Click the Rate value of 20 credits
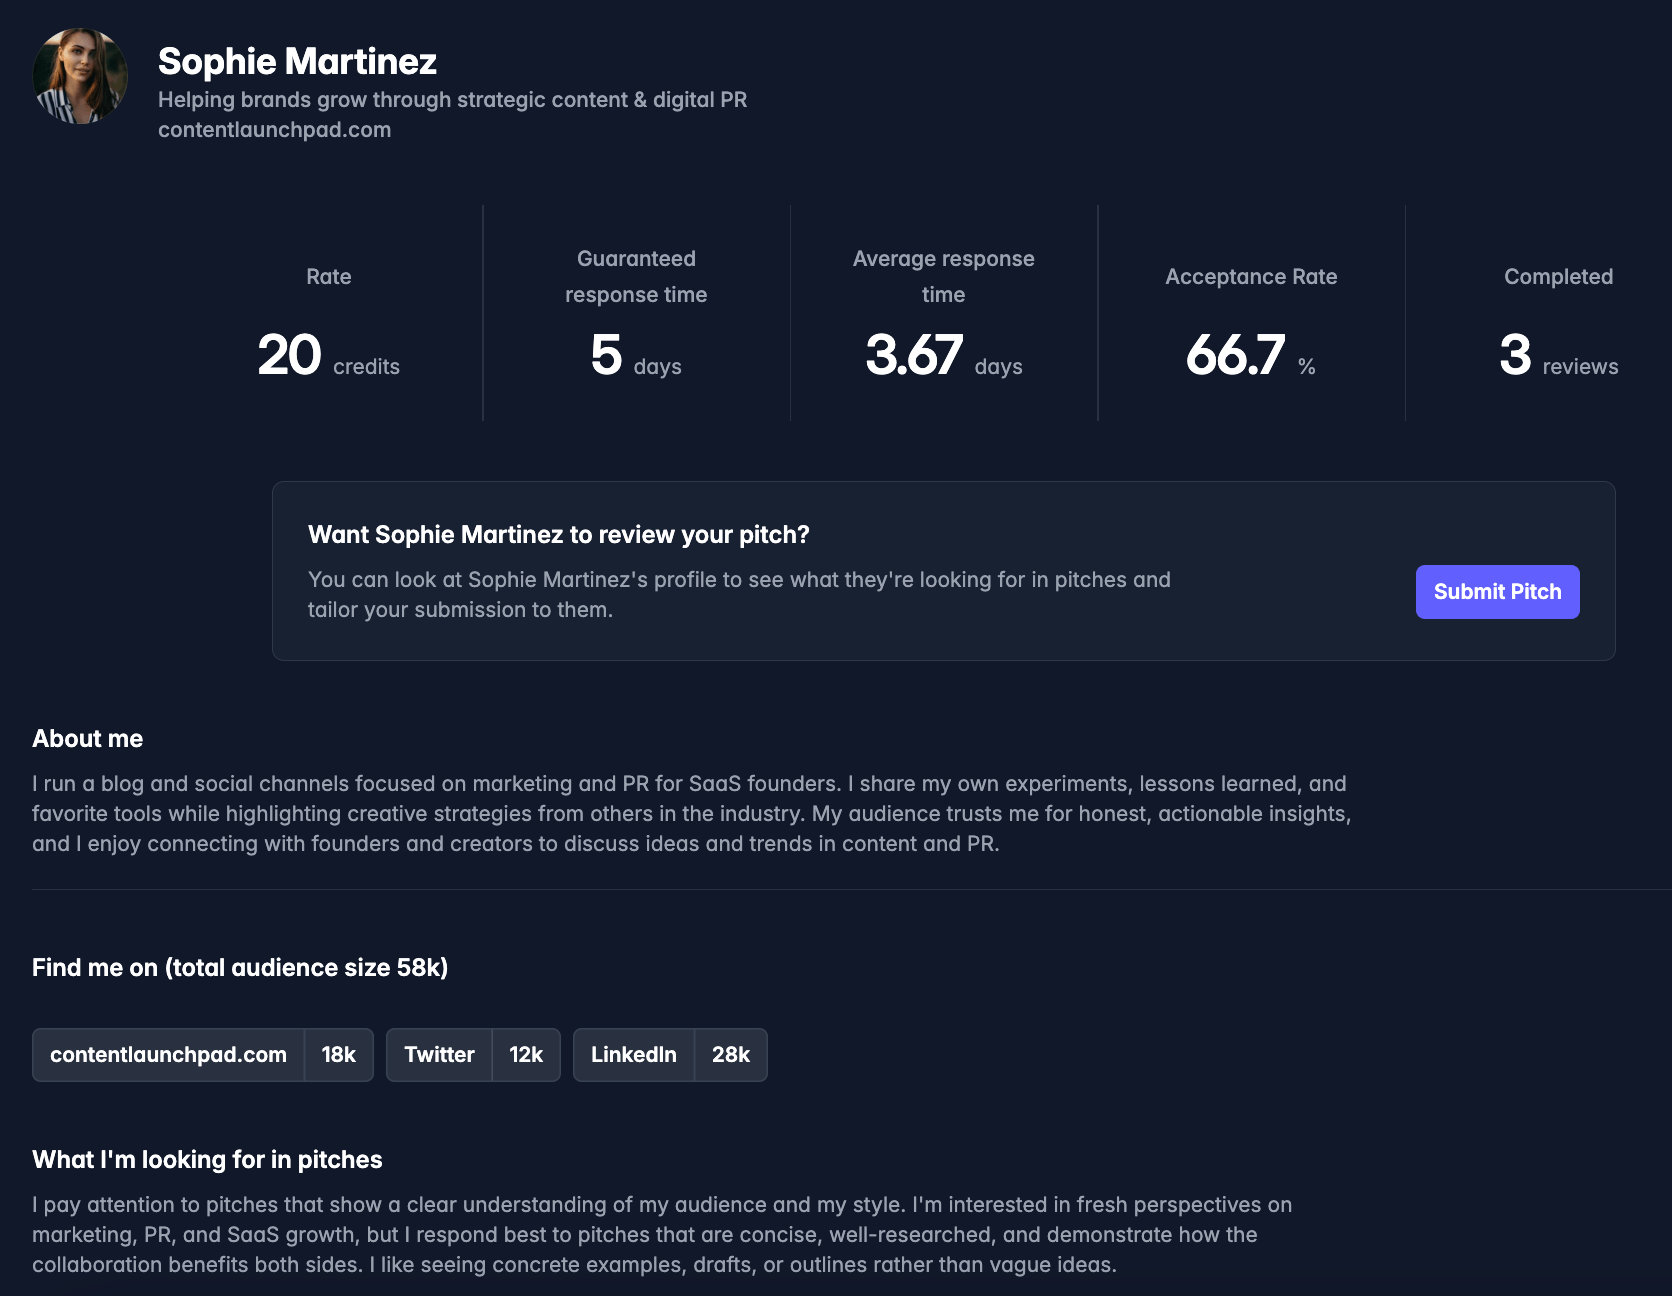 [328, 356]
